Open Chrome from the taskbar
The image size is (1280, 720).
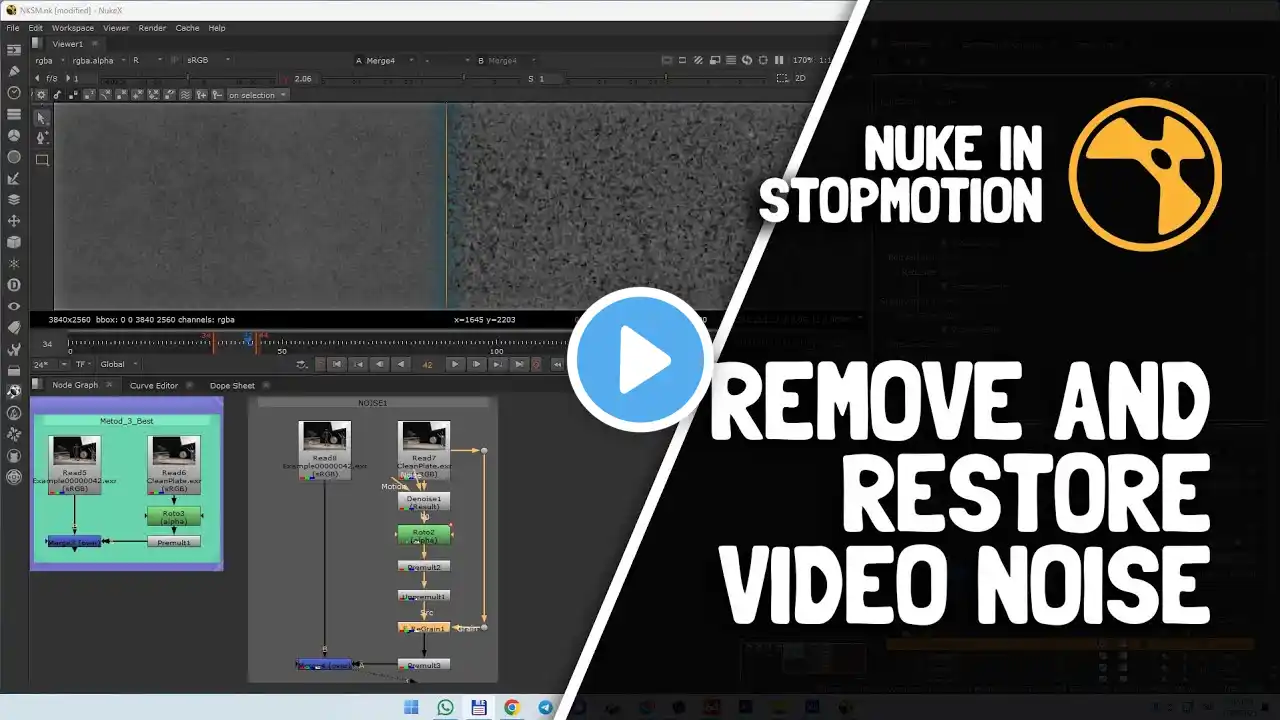(512, 707)
